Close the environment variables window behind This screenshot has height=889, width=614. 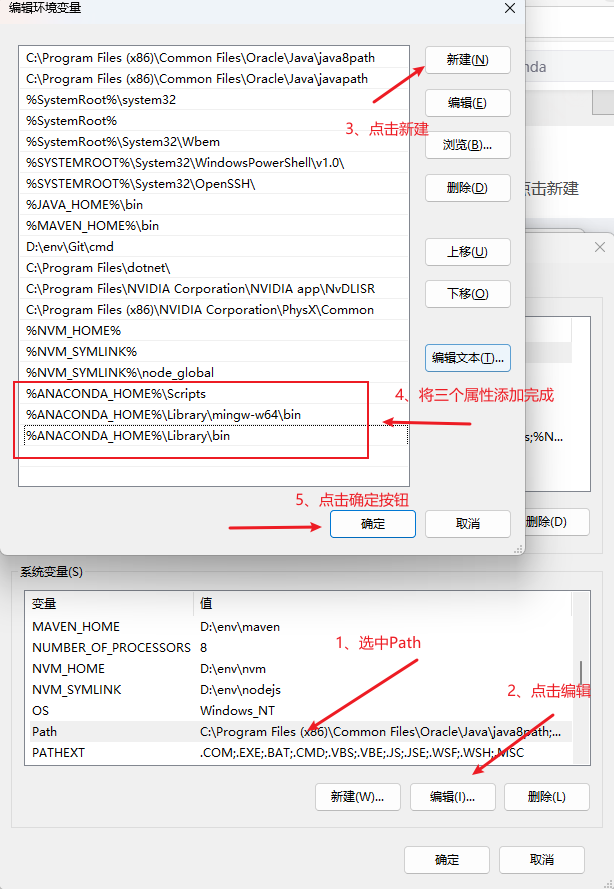click(x=600, y=247)
